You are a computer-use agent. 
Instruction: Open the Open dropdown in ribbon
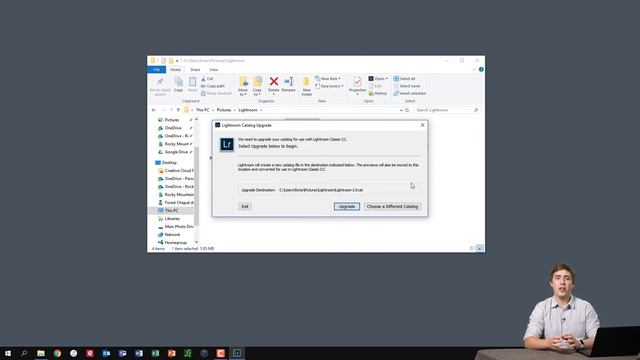378,78
